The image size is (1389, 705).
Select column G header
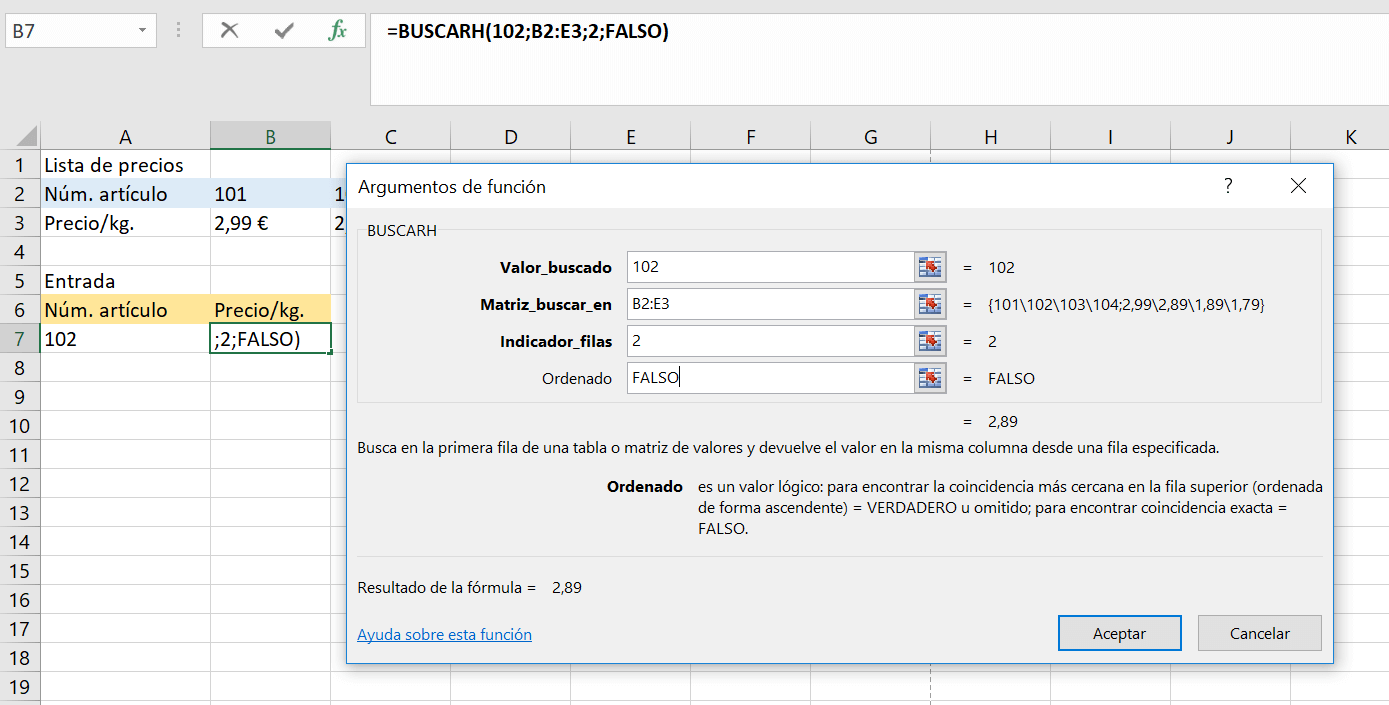(870, 137)
